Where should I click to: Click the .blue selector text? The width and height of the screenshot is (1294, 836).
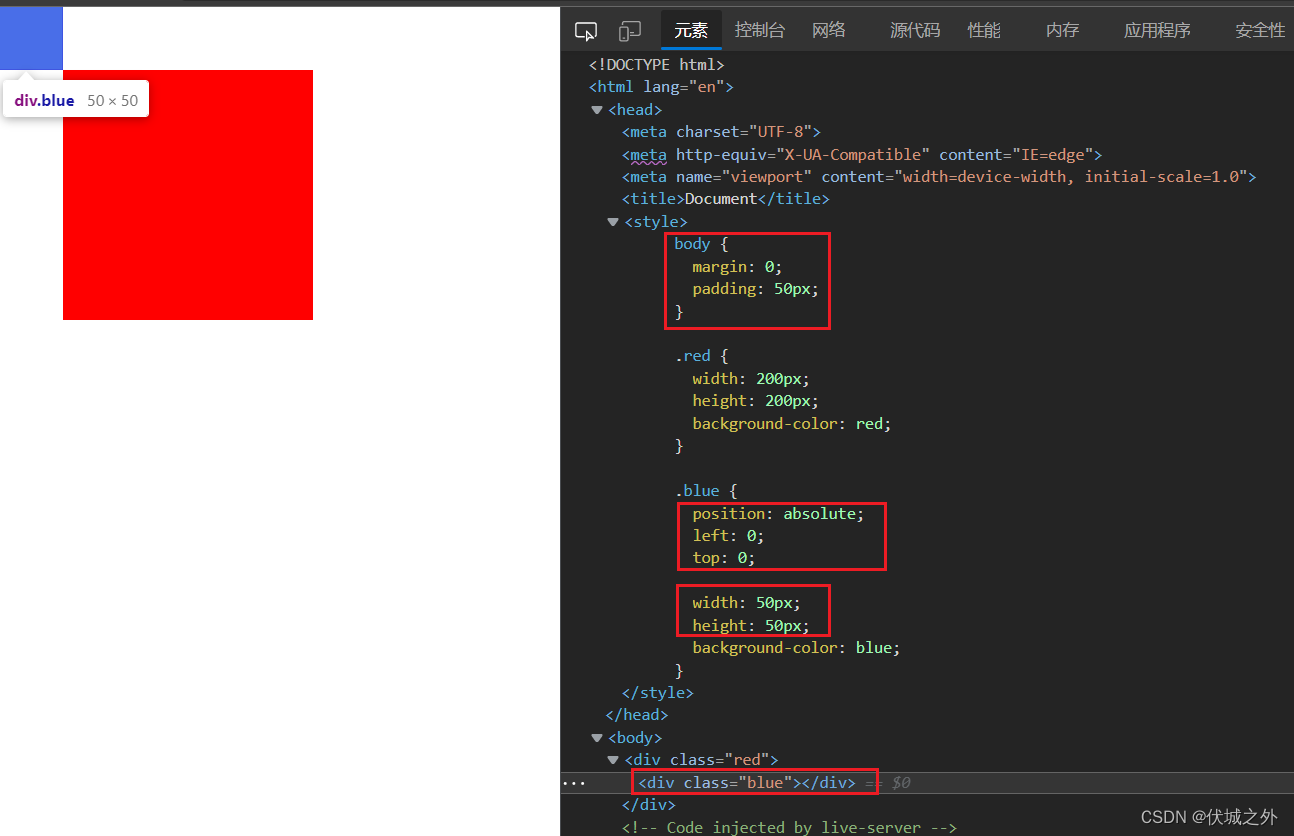[x=697, y=491]
